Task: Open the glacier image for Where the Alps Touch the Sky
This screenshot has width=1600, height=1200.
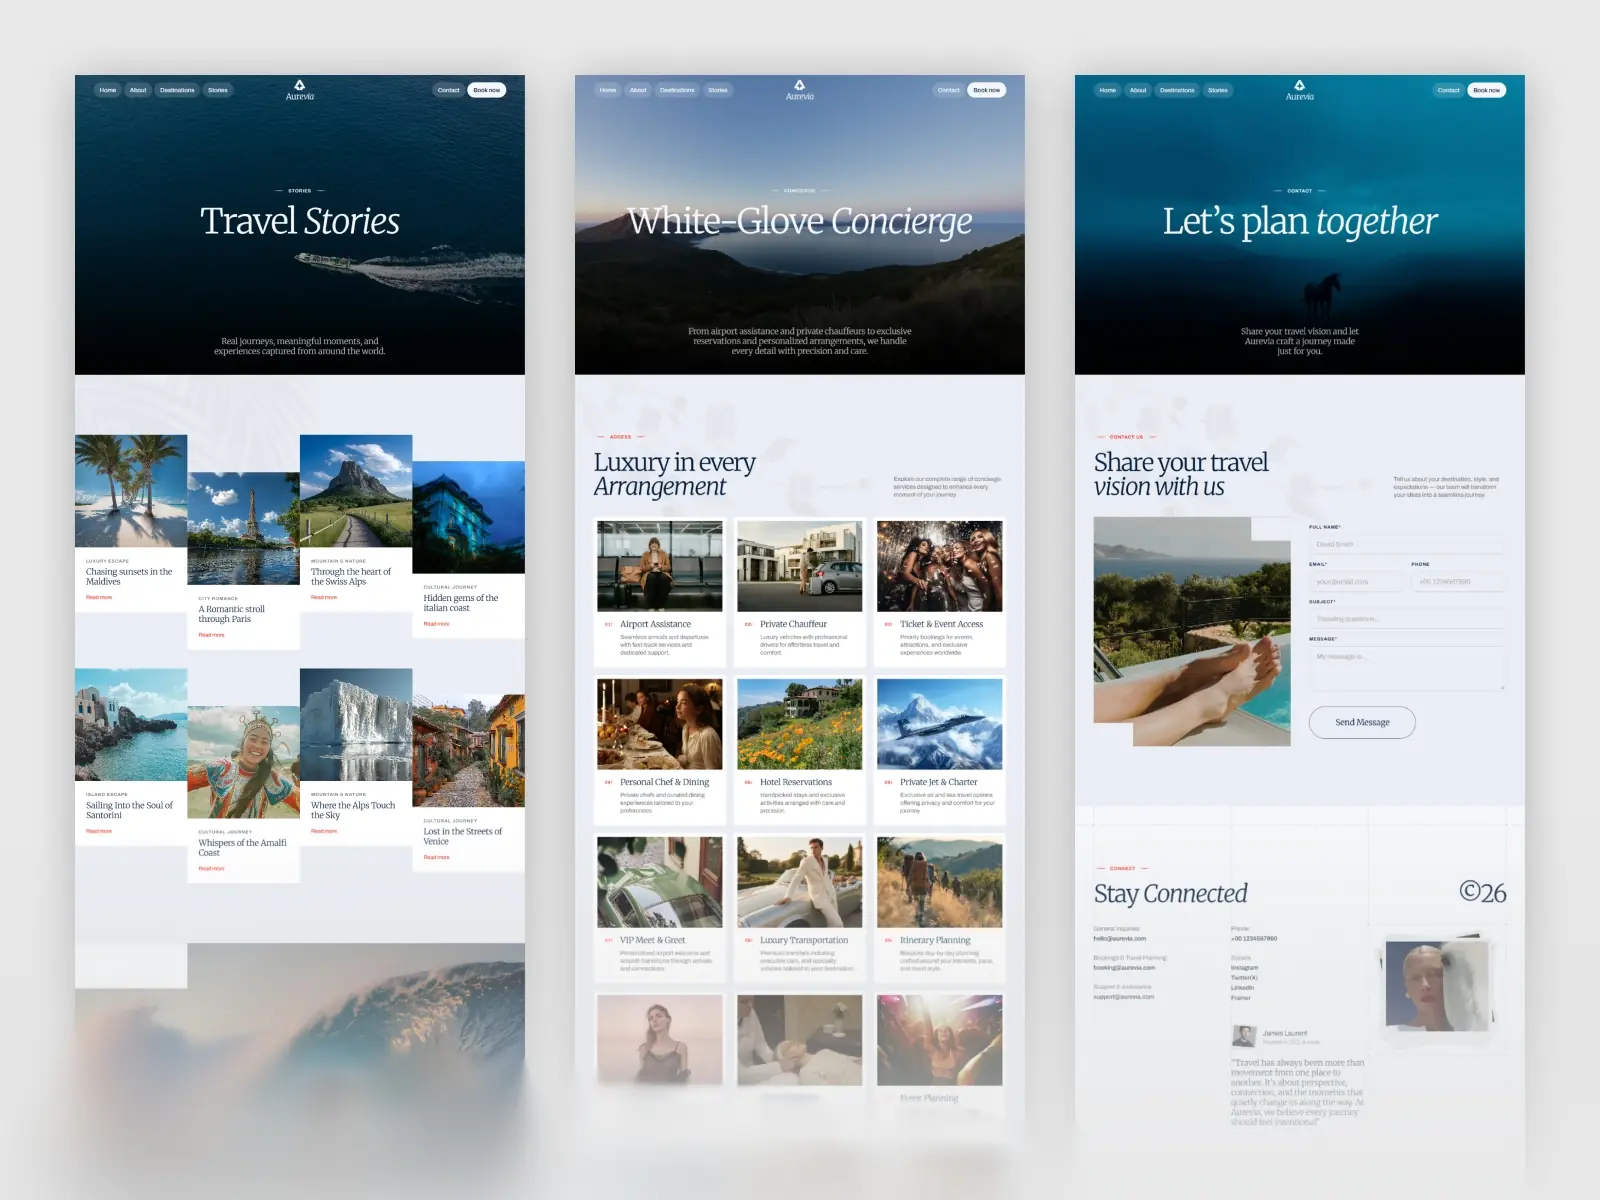Action: click(x=356, y=725)
